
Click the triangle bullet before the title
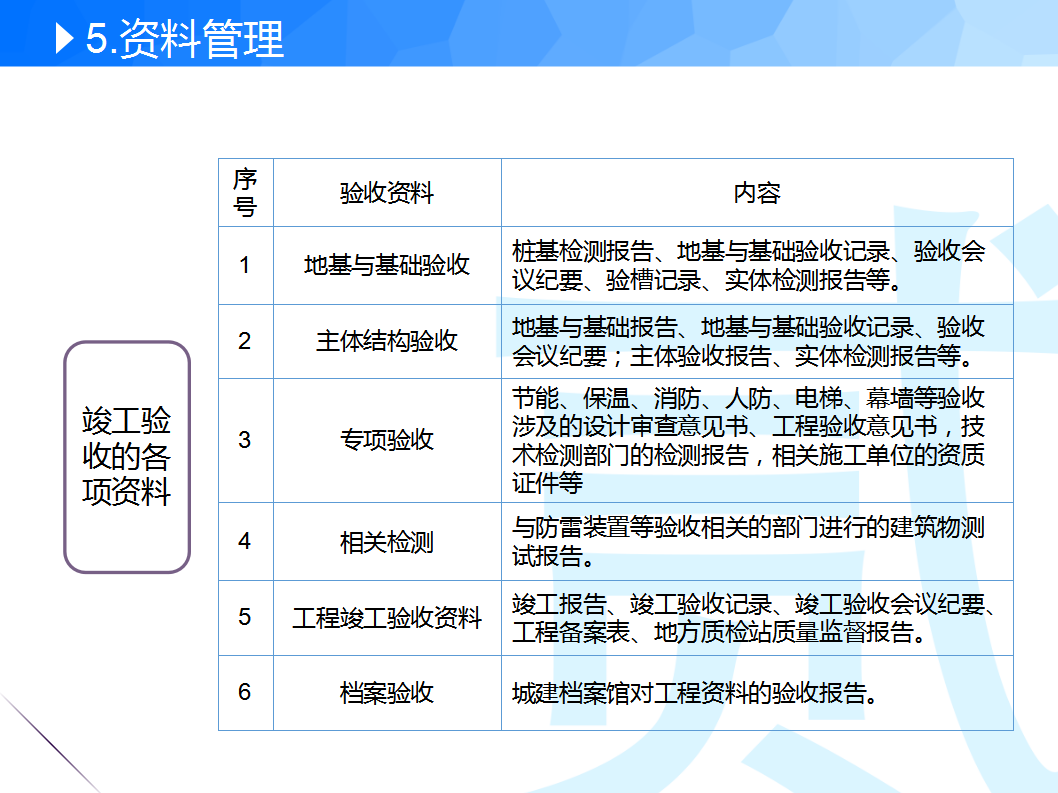coord(64,38)
